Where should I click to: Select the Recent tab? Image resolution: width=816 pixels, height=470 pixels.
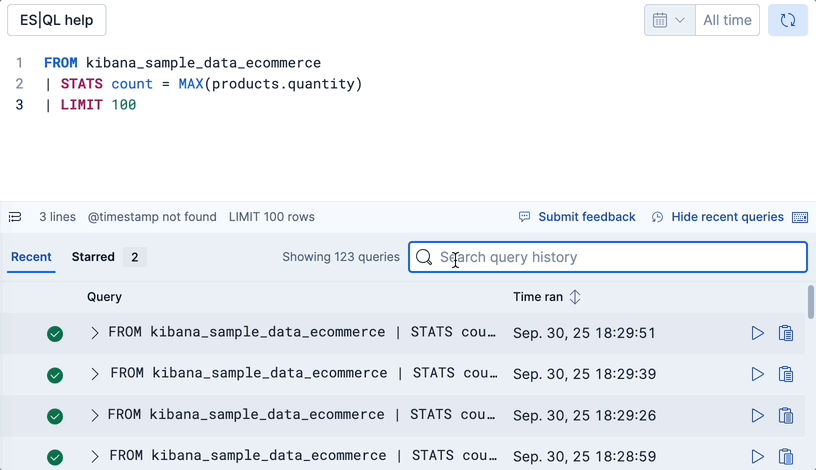(31, 257)
